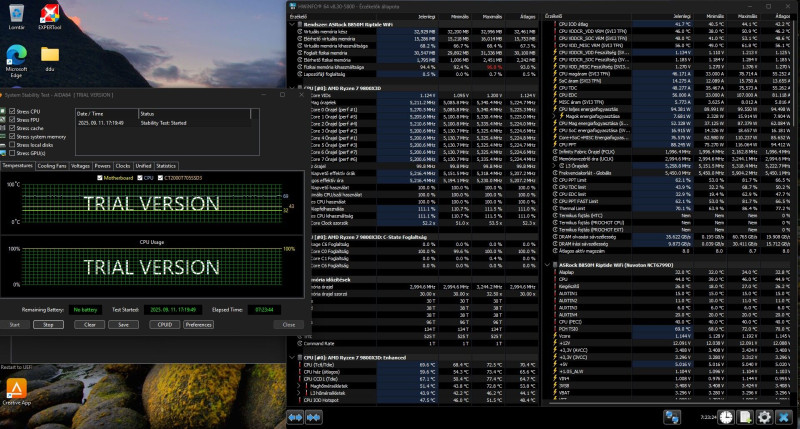The width and height of the screenshot is (800, 429).
Task: Open the Microsoft Edge desktop shortcut
Action: click(x=16, y=56)
